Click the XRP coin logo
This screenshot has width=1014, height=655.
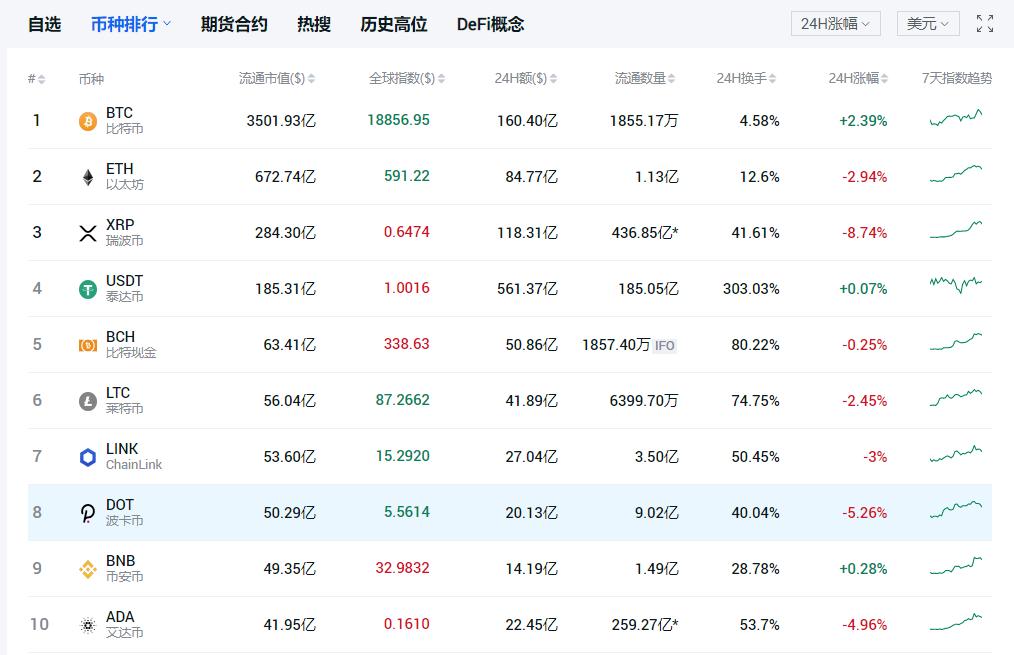point(88,233)
